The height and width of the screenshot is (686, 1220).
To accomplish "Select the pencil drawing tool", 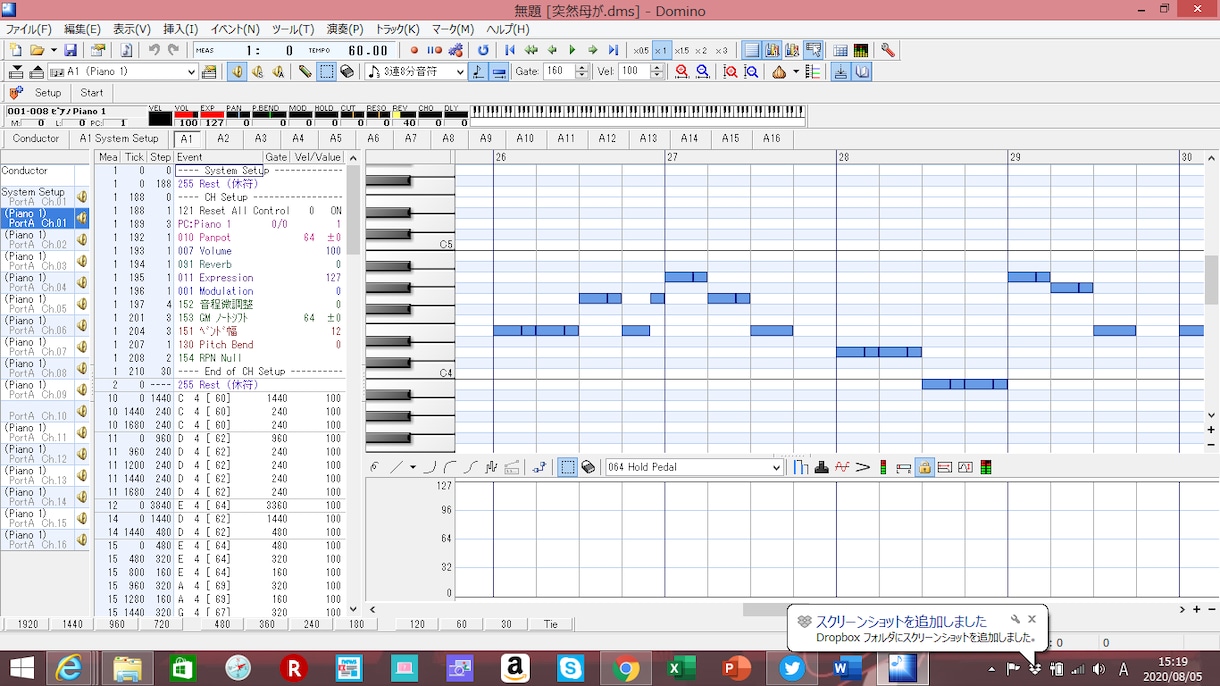I will click(x=305, y=72).
